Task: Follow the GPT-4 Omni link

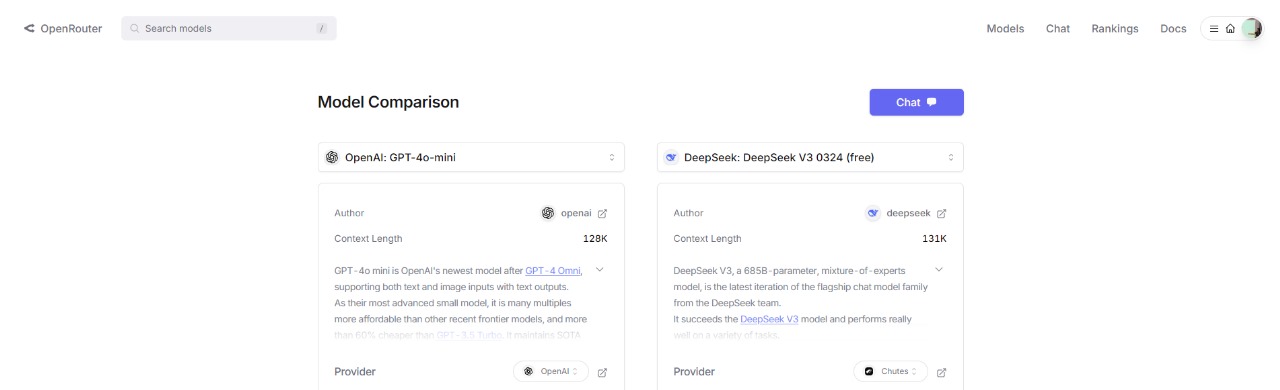Action: click(x=553, y=270)
